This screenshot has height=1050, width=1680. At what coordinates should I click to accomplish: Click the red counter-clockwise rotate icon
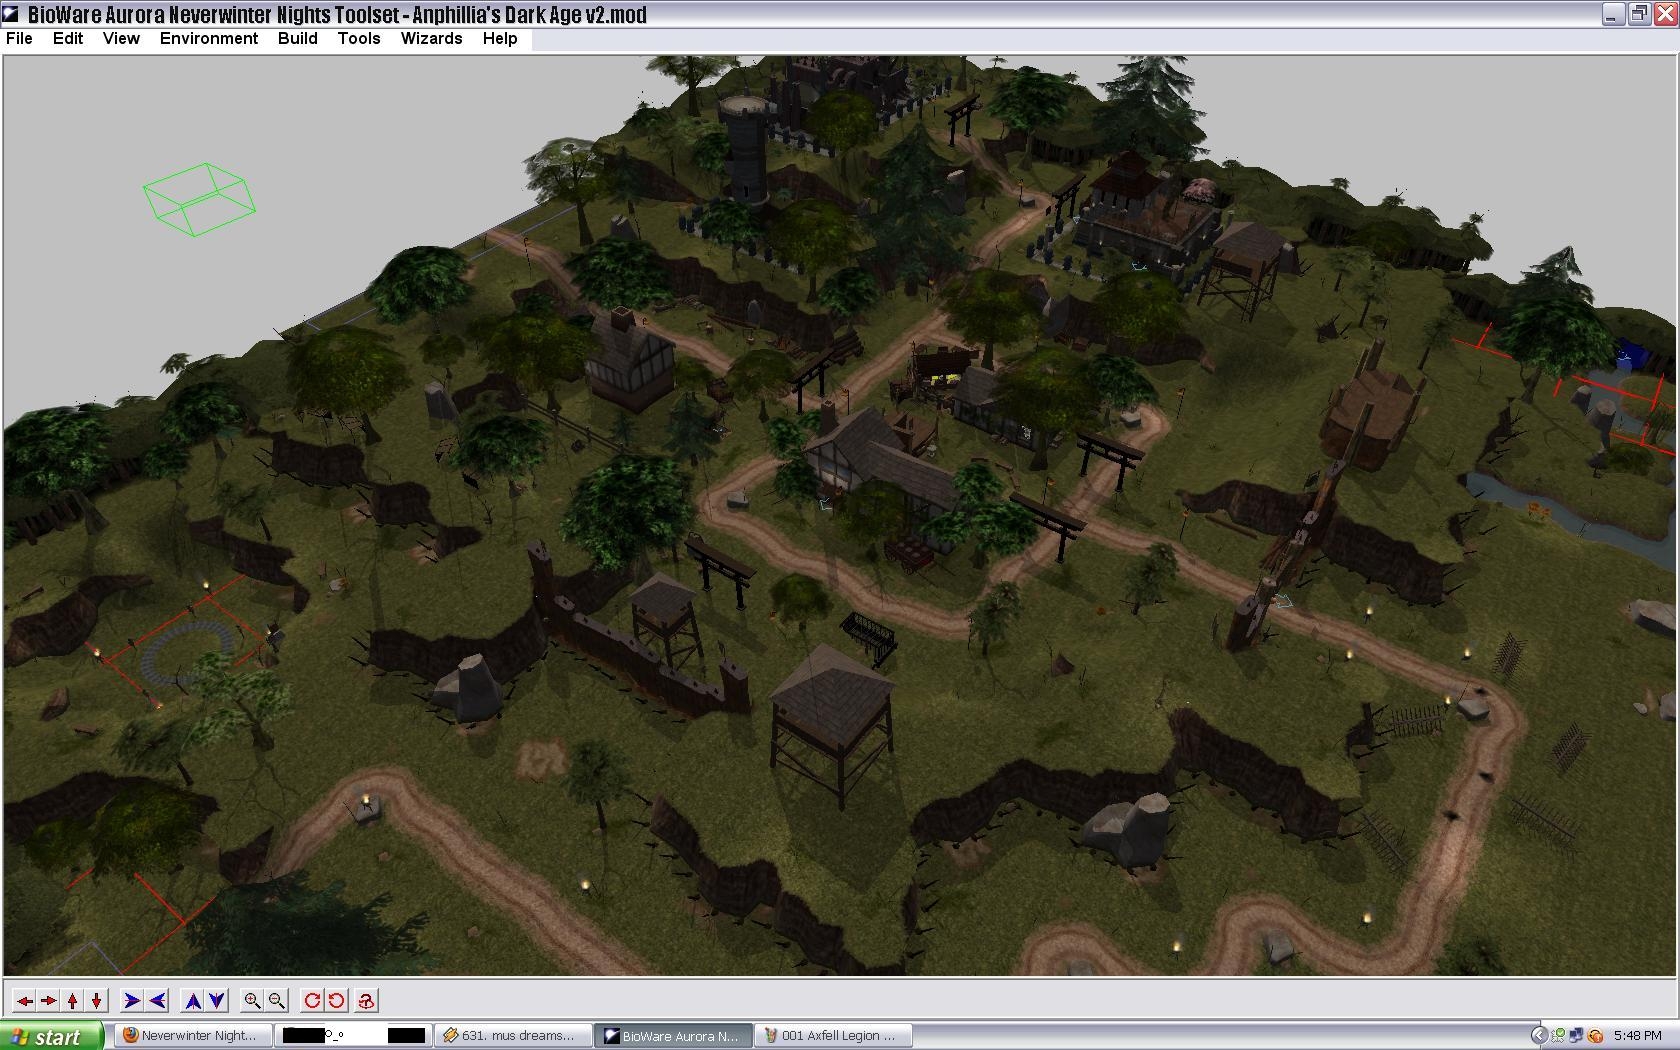[x=337, y=1000]
